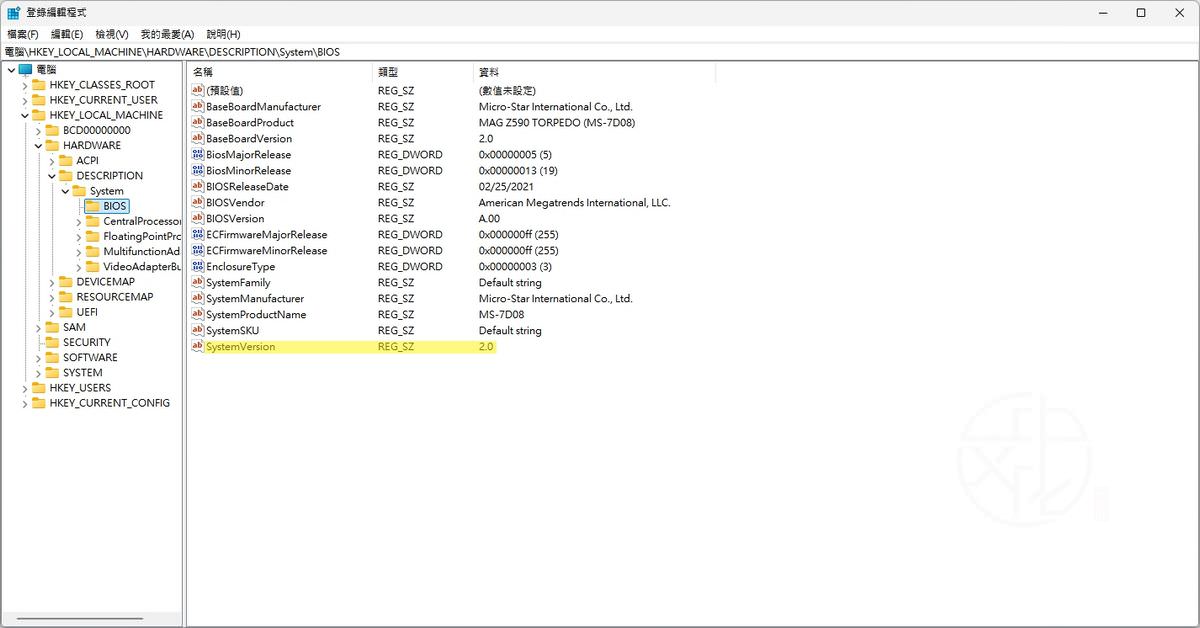Click the registry path address bar
The image size is (1200, 628).
click(x=600, y=51)
